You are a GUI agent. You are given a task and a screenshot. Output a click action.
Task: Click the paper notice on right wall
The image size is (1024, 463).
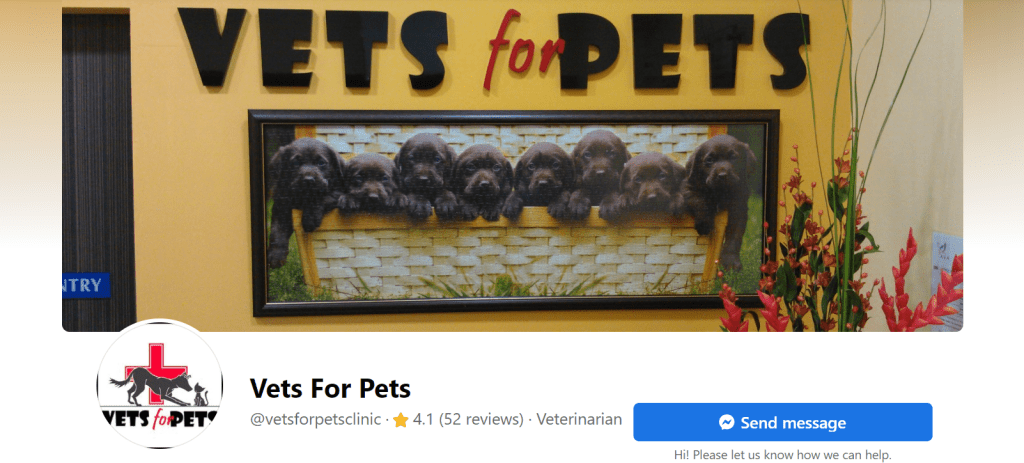[947, 280]
